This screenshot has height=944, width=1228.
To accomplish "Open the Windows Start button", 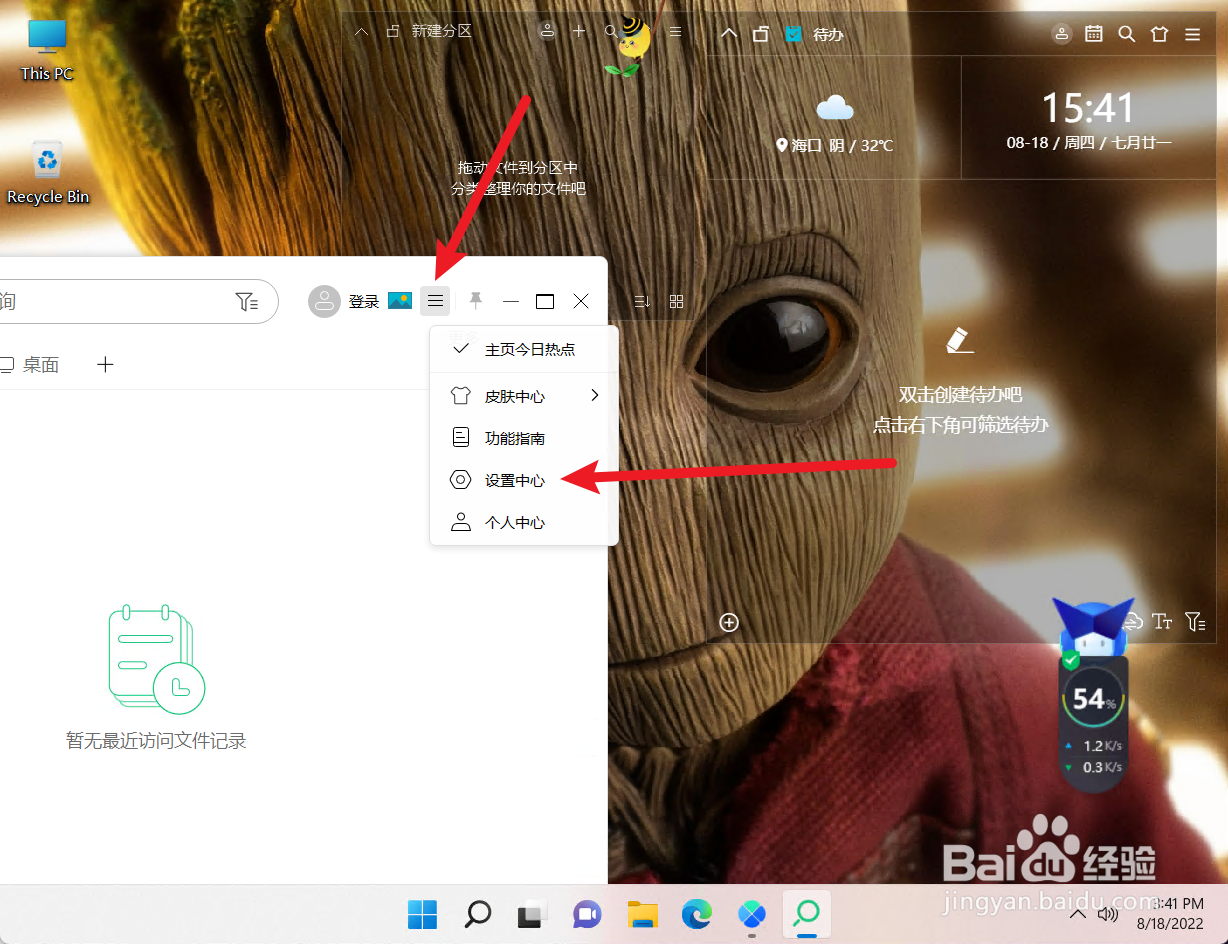I will click(422, 913).
